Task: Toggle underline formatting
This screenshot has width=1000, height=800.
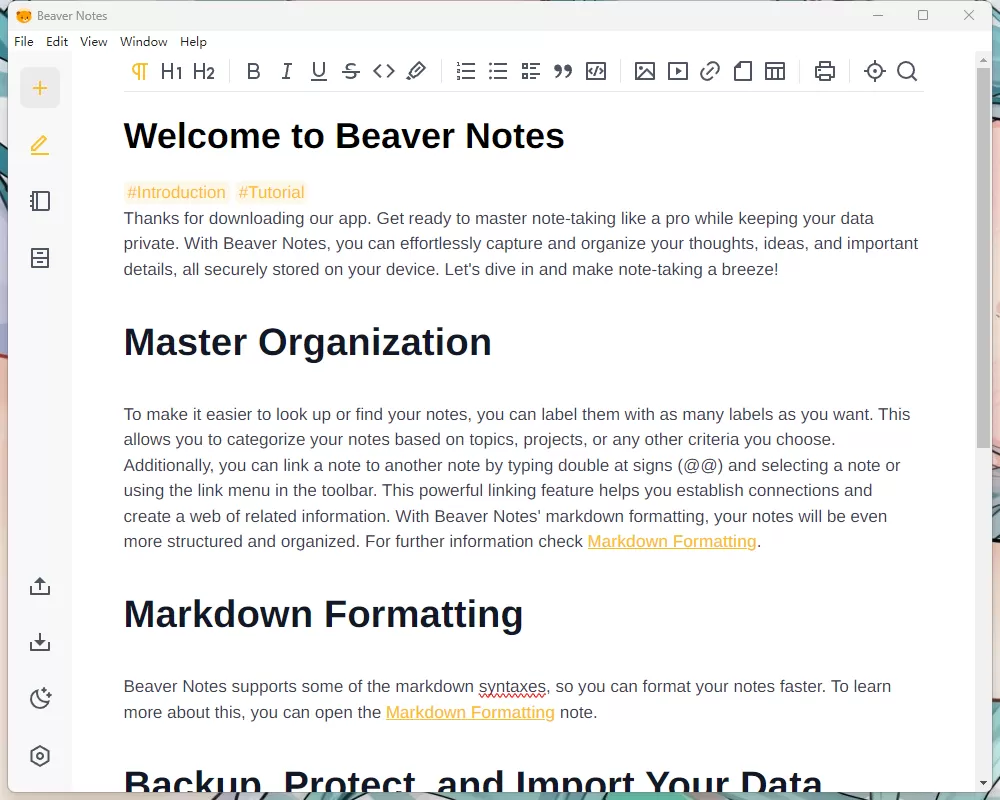Action: pyautogui.click(x=318, y=71)
